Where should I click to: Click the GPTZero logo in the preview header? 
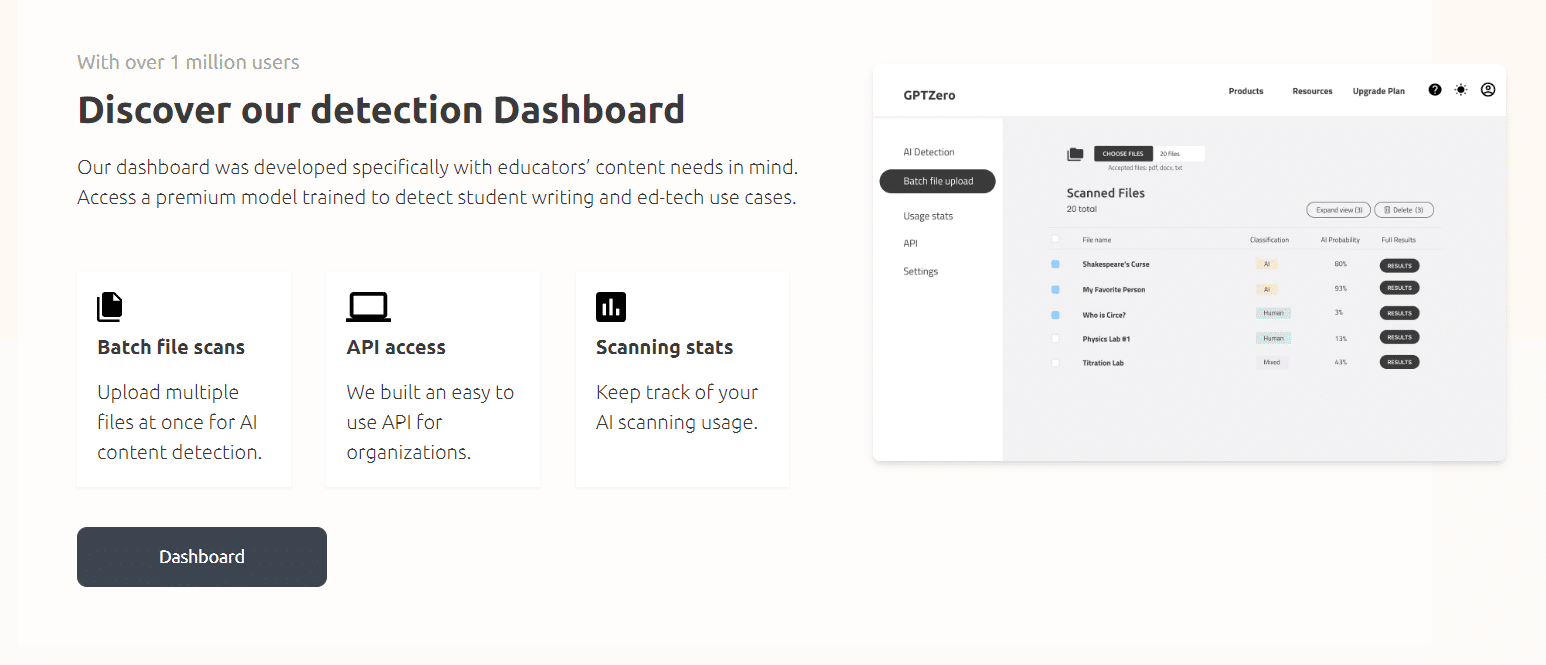click(x=929, y=95)
